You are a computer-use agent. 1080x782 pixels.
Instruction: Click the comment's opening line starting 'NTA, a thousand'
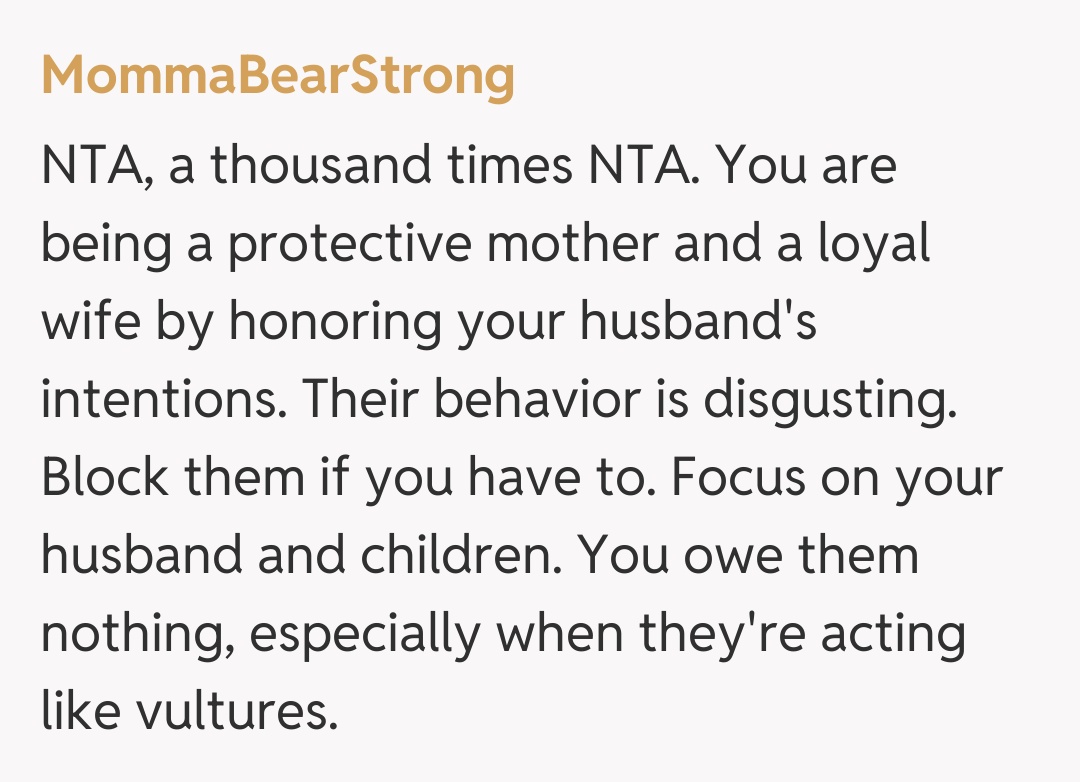point(468,166)
